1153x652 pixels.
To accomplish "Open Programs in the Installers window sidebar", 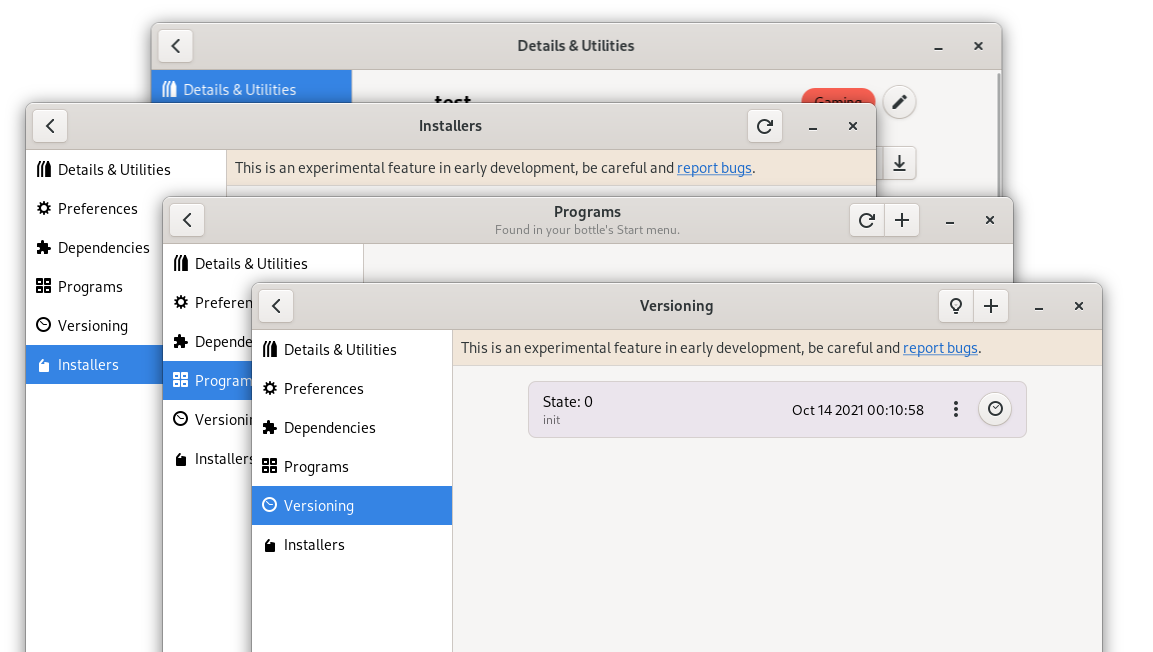I will coord(90,287).
